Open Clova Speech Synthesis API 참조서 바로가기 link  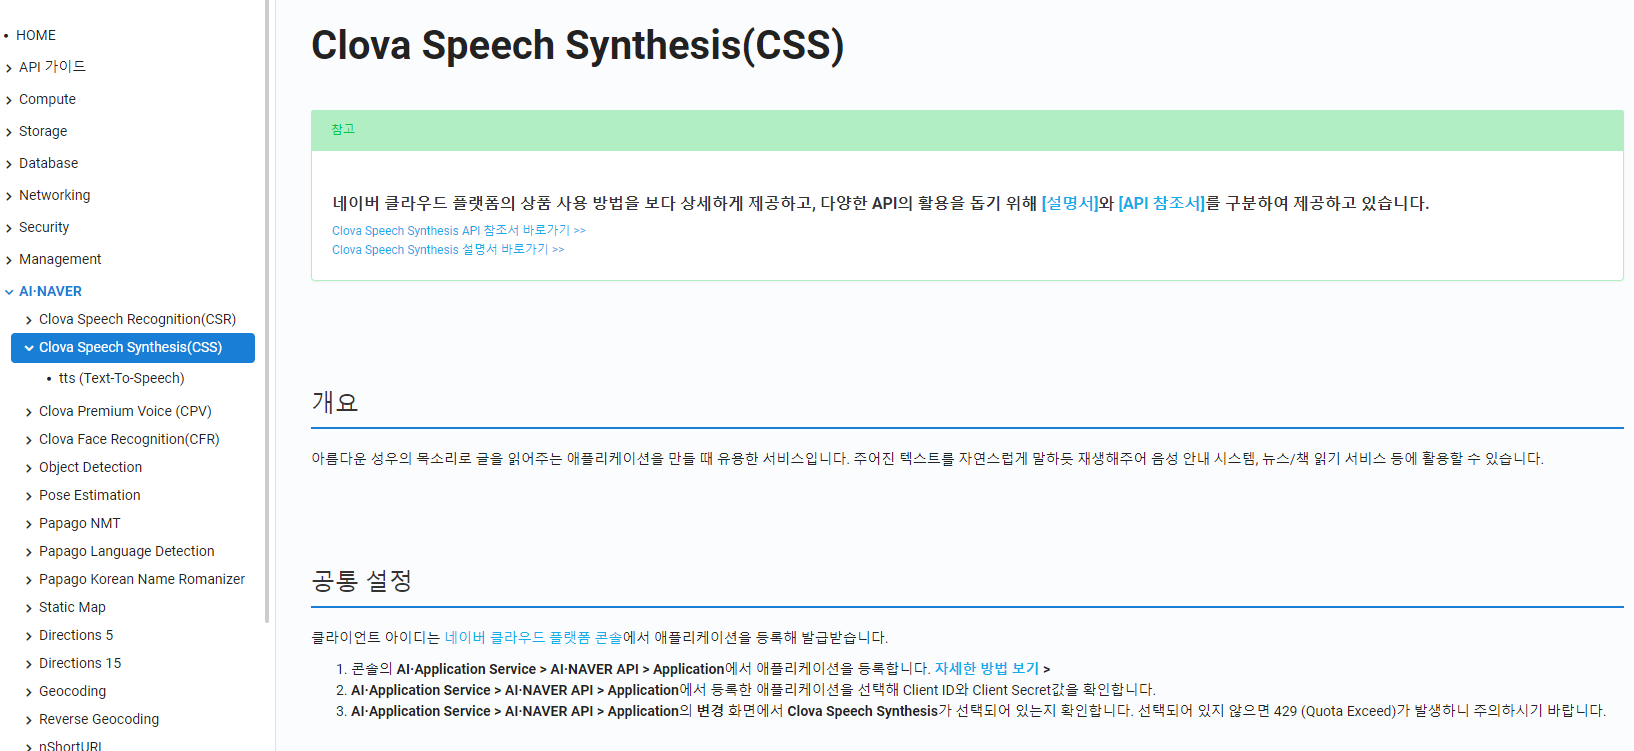(459, 230)
